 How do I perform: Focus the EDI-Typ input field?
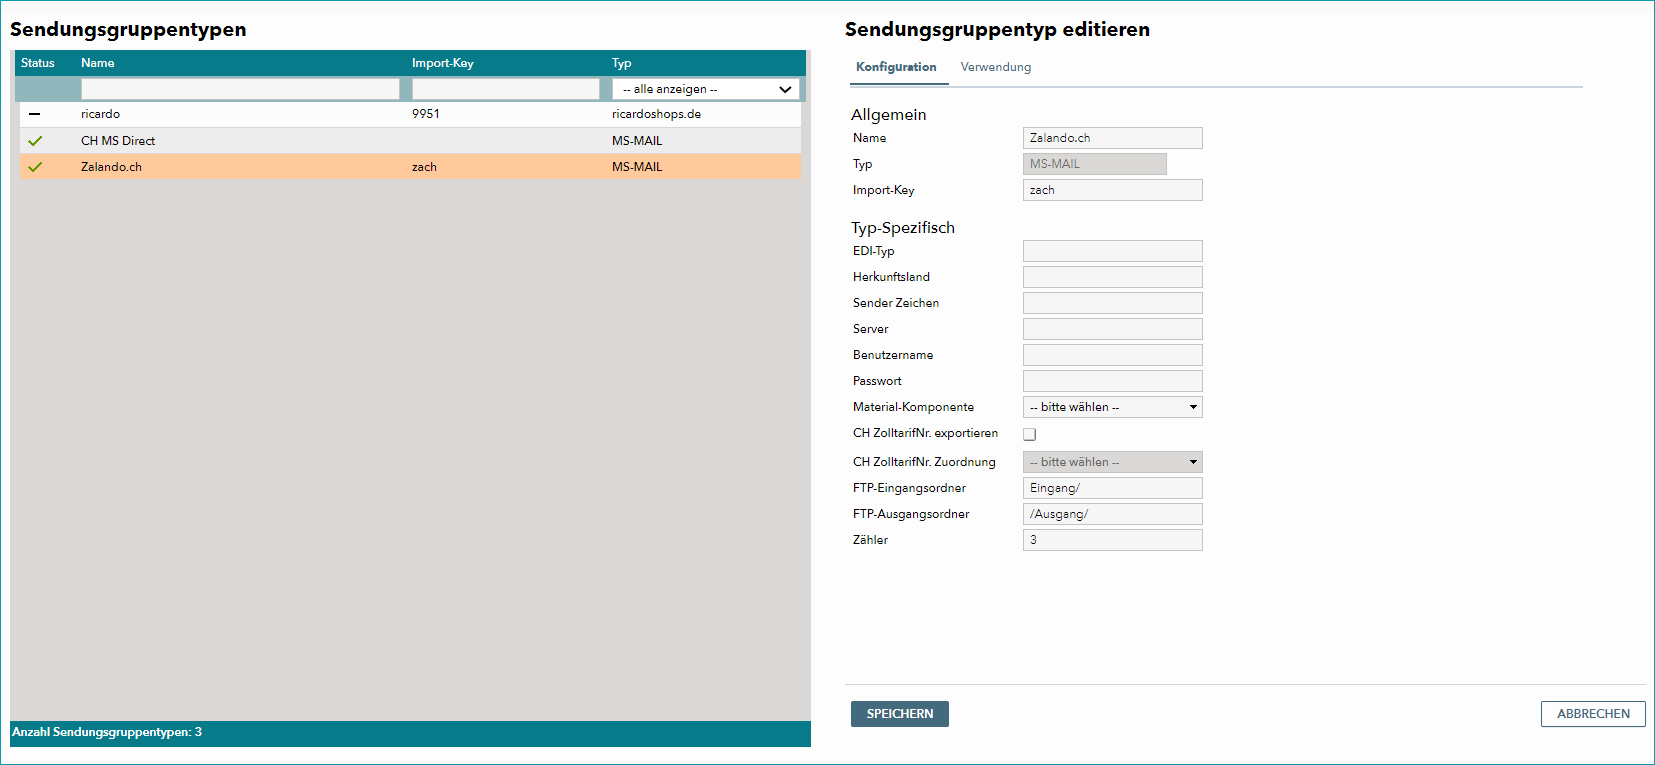1112,251
